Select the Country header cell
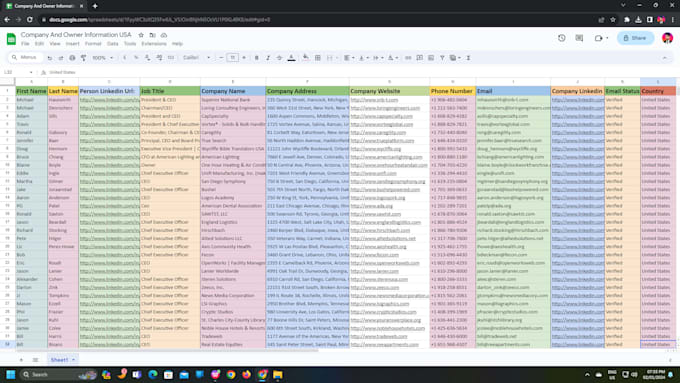The height and width of the screenshot is (383, 680). 658,91
